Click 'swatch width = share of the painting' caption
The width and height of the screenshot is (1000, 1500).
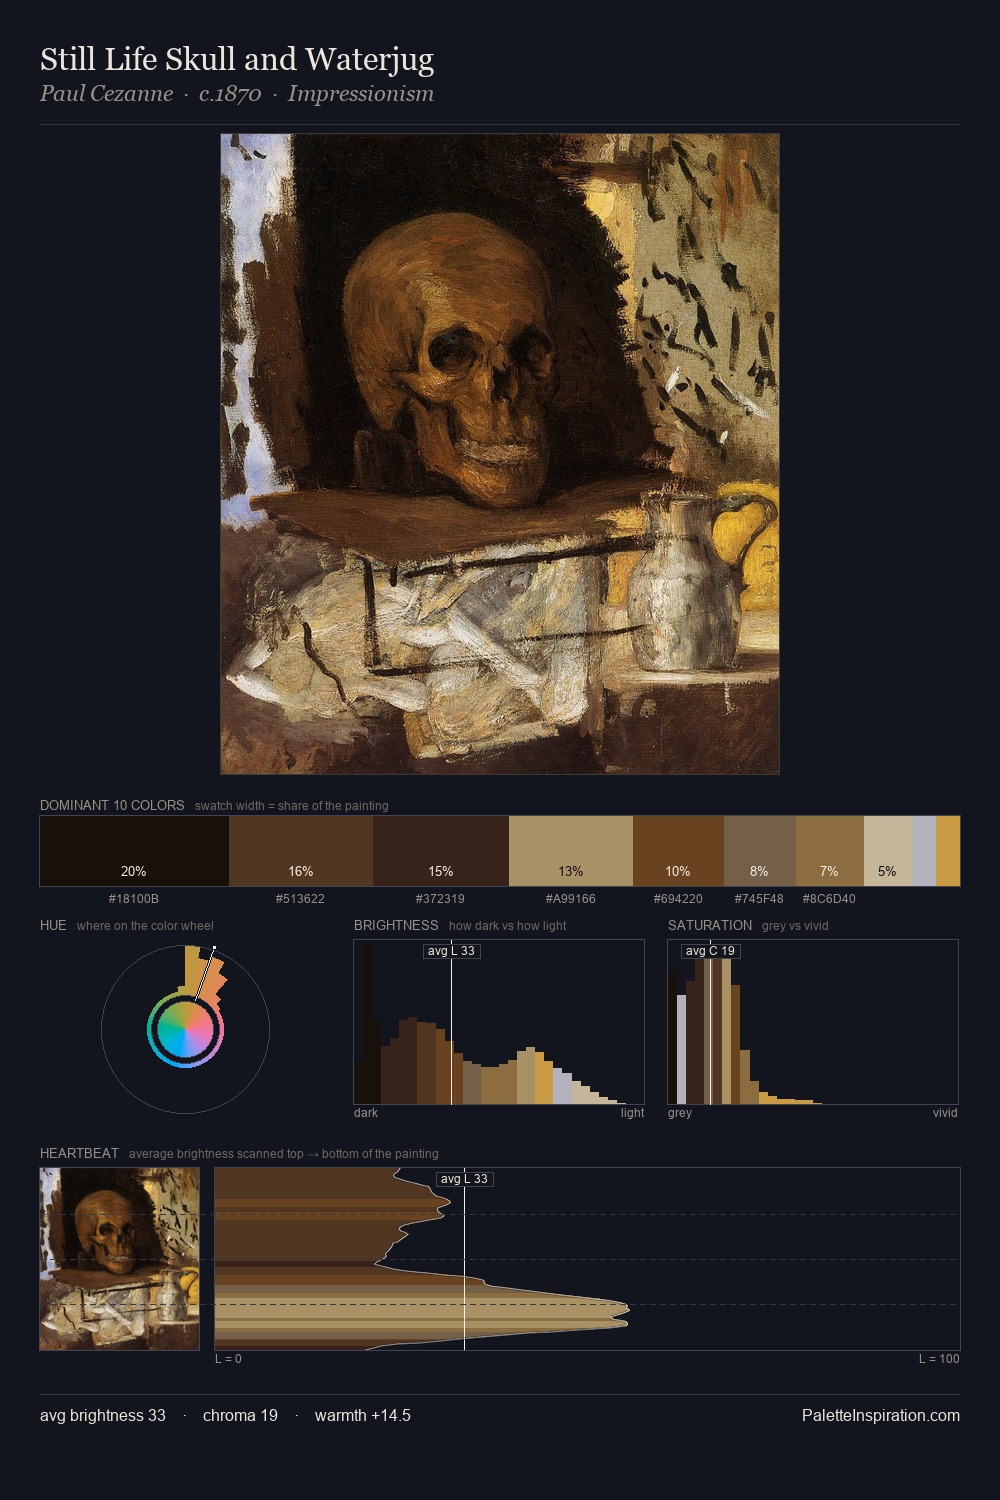click(x=292, y=806)
